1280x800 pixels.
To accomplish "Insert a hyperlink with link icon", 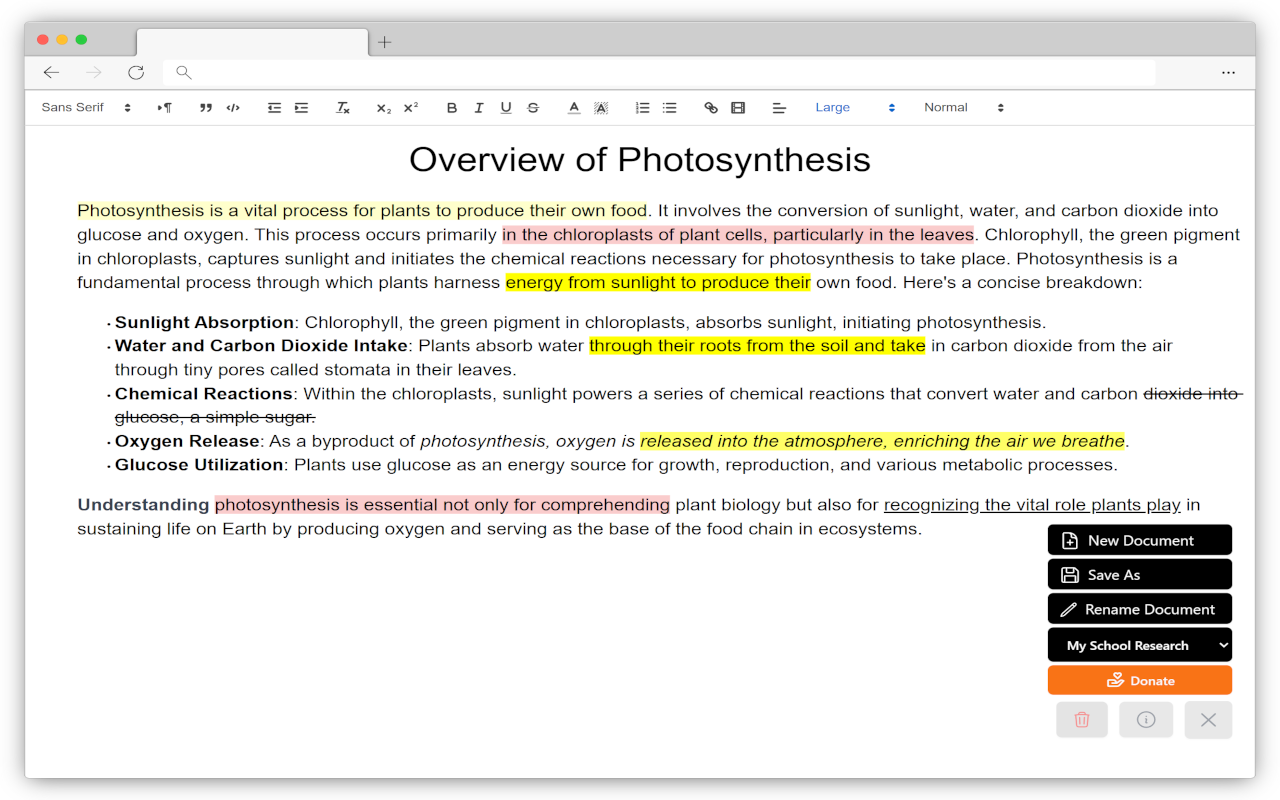I will 711,108.
